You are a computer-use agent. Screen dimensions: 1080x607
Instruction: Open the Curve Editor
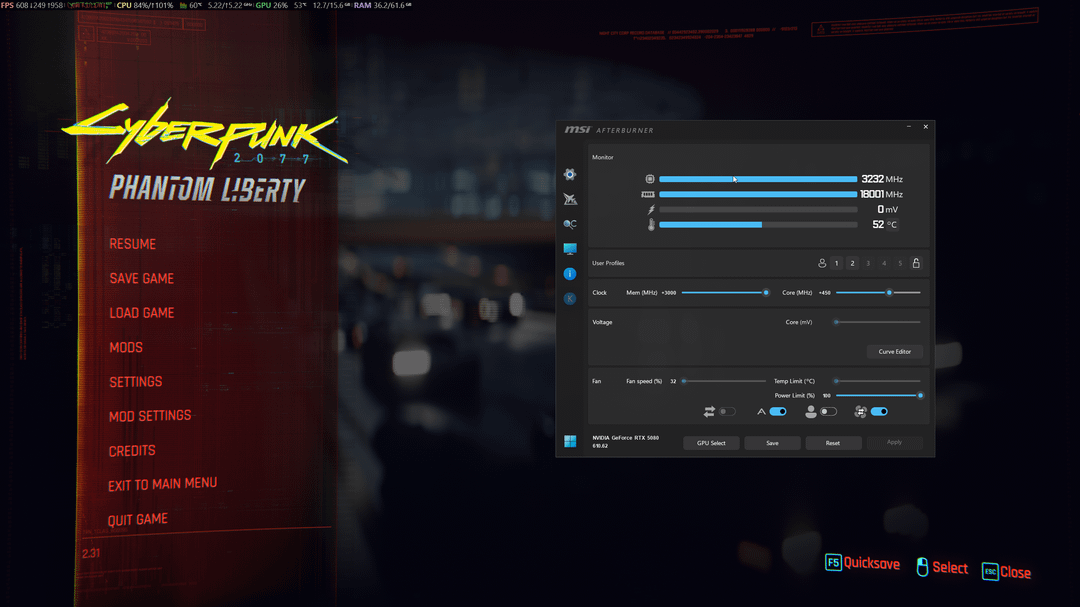pos(894,351)
